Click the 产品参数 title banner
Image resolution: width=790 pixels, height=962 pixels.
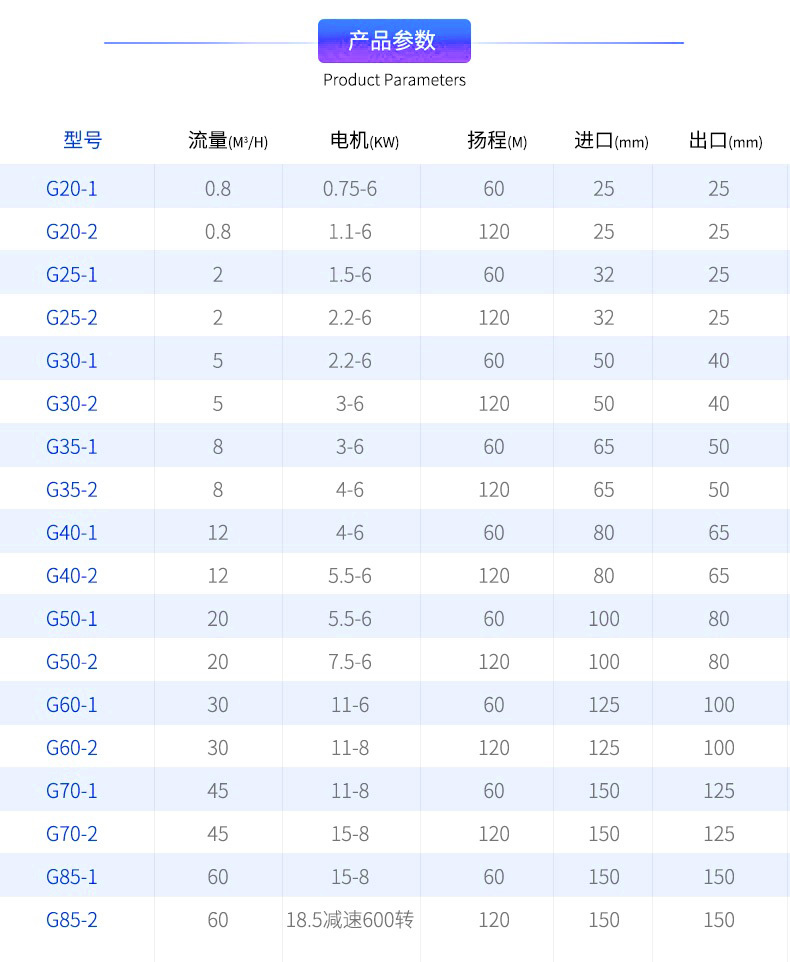[x=394, y=41]
